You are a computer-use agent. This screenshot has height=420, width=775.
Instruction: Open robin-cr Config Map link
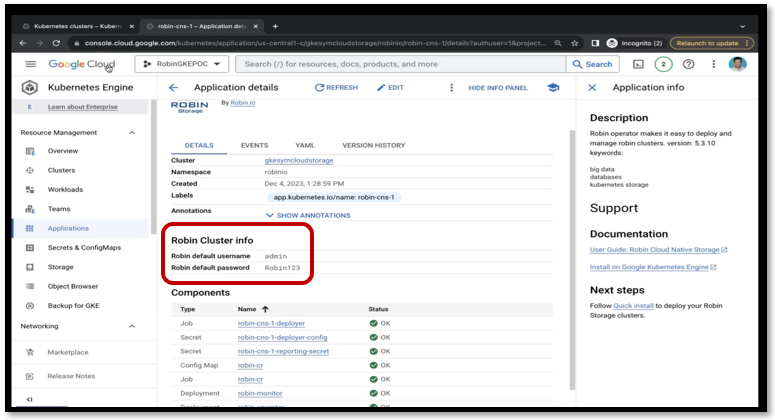point(250,365)
